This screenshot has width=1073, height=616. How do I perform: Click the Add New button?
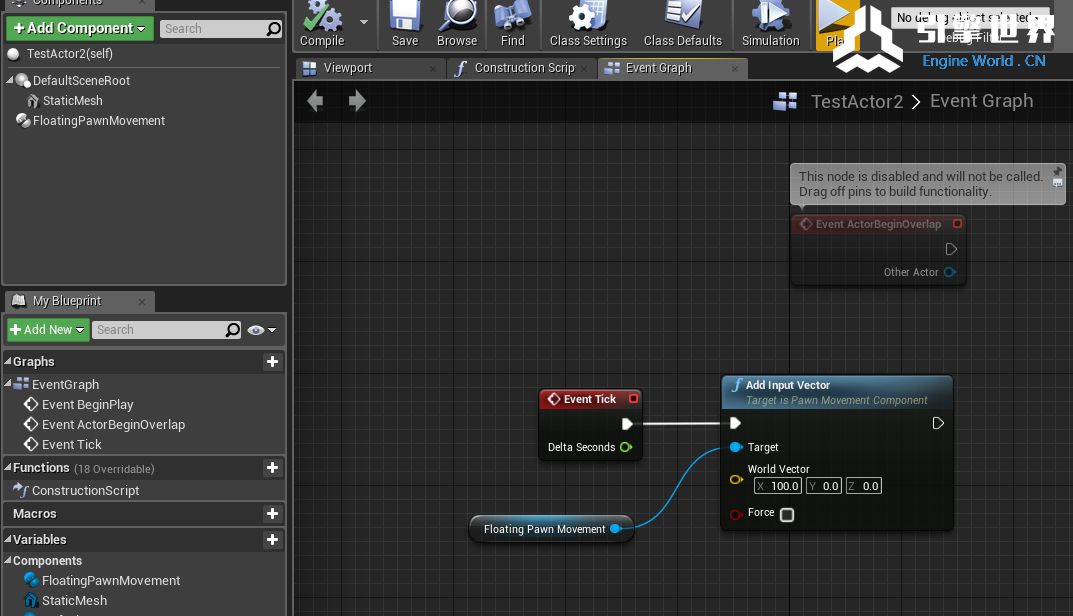tap(48, 330)
